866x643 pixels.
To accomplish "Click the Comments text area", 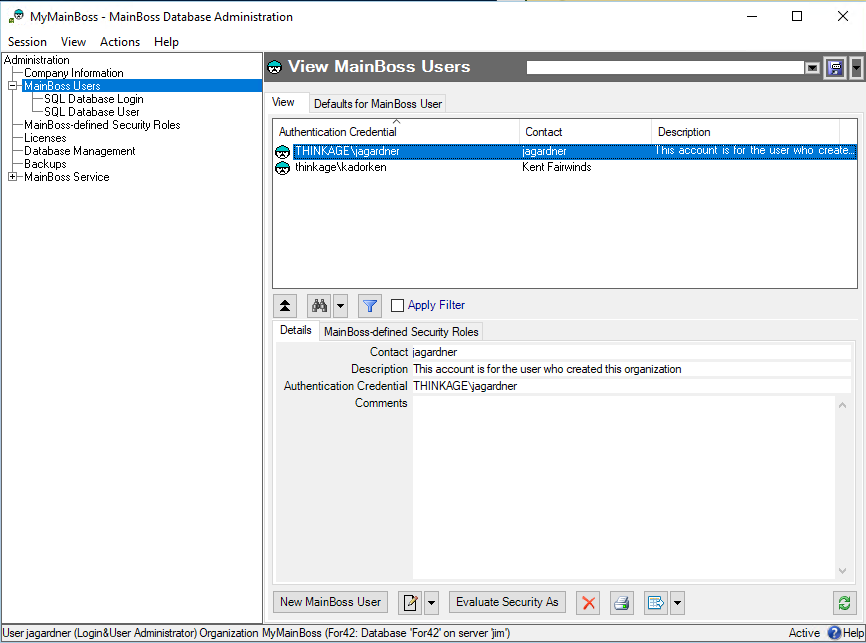I will pos(624,487).
